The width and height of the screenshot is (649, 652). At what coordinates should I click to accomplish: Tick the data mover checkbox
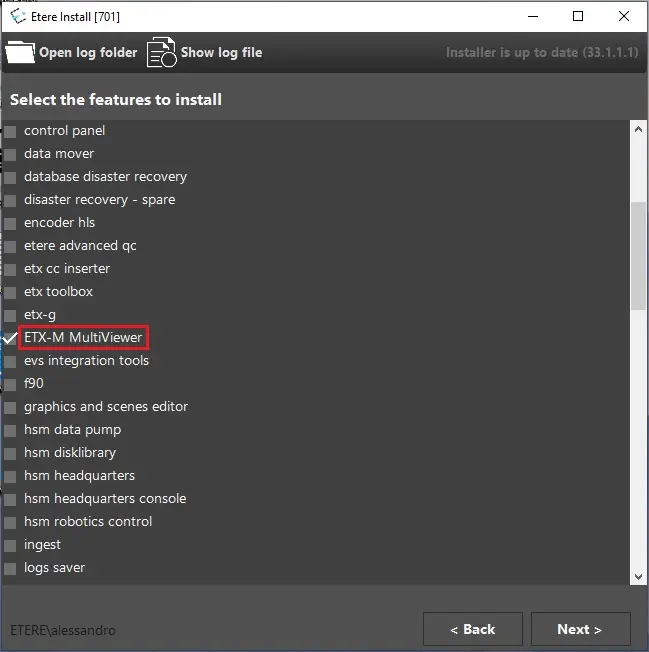coord(10,154)
